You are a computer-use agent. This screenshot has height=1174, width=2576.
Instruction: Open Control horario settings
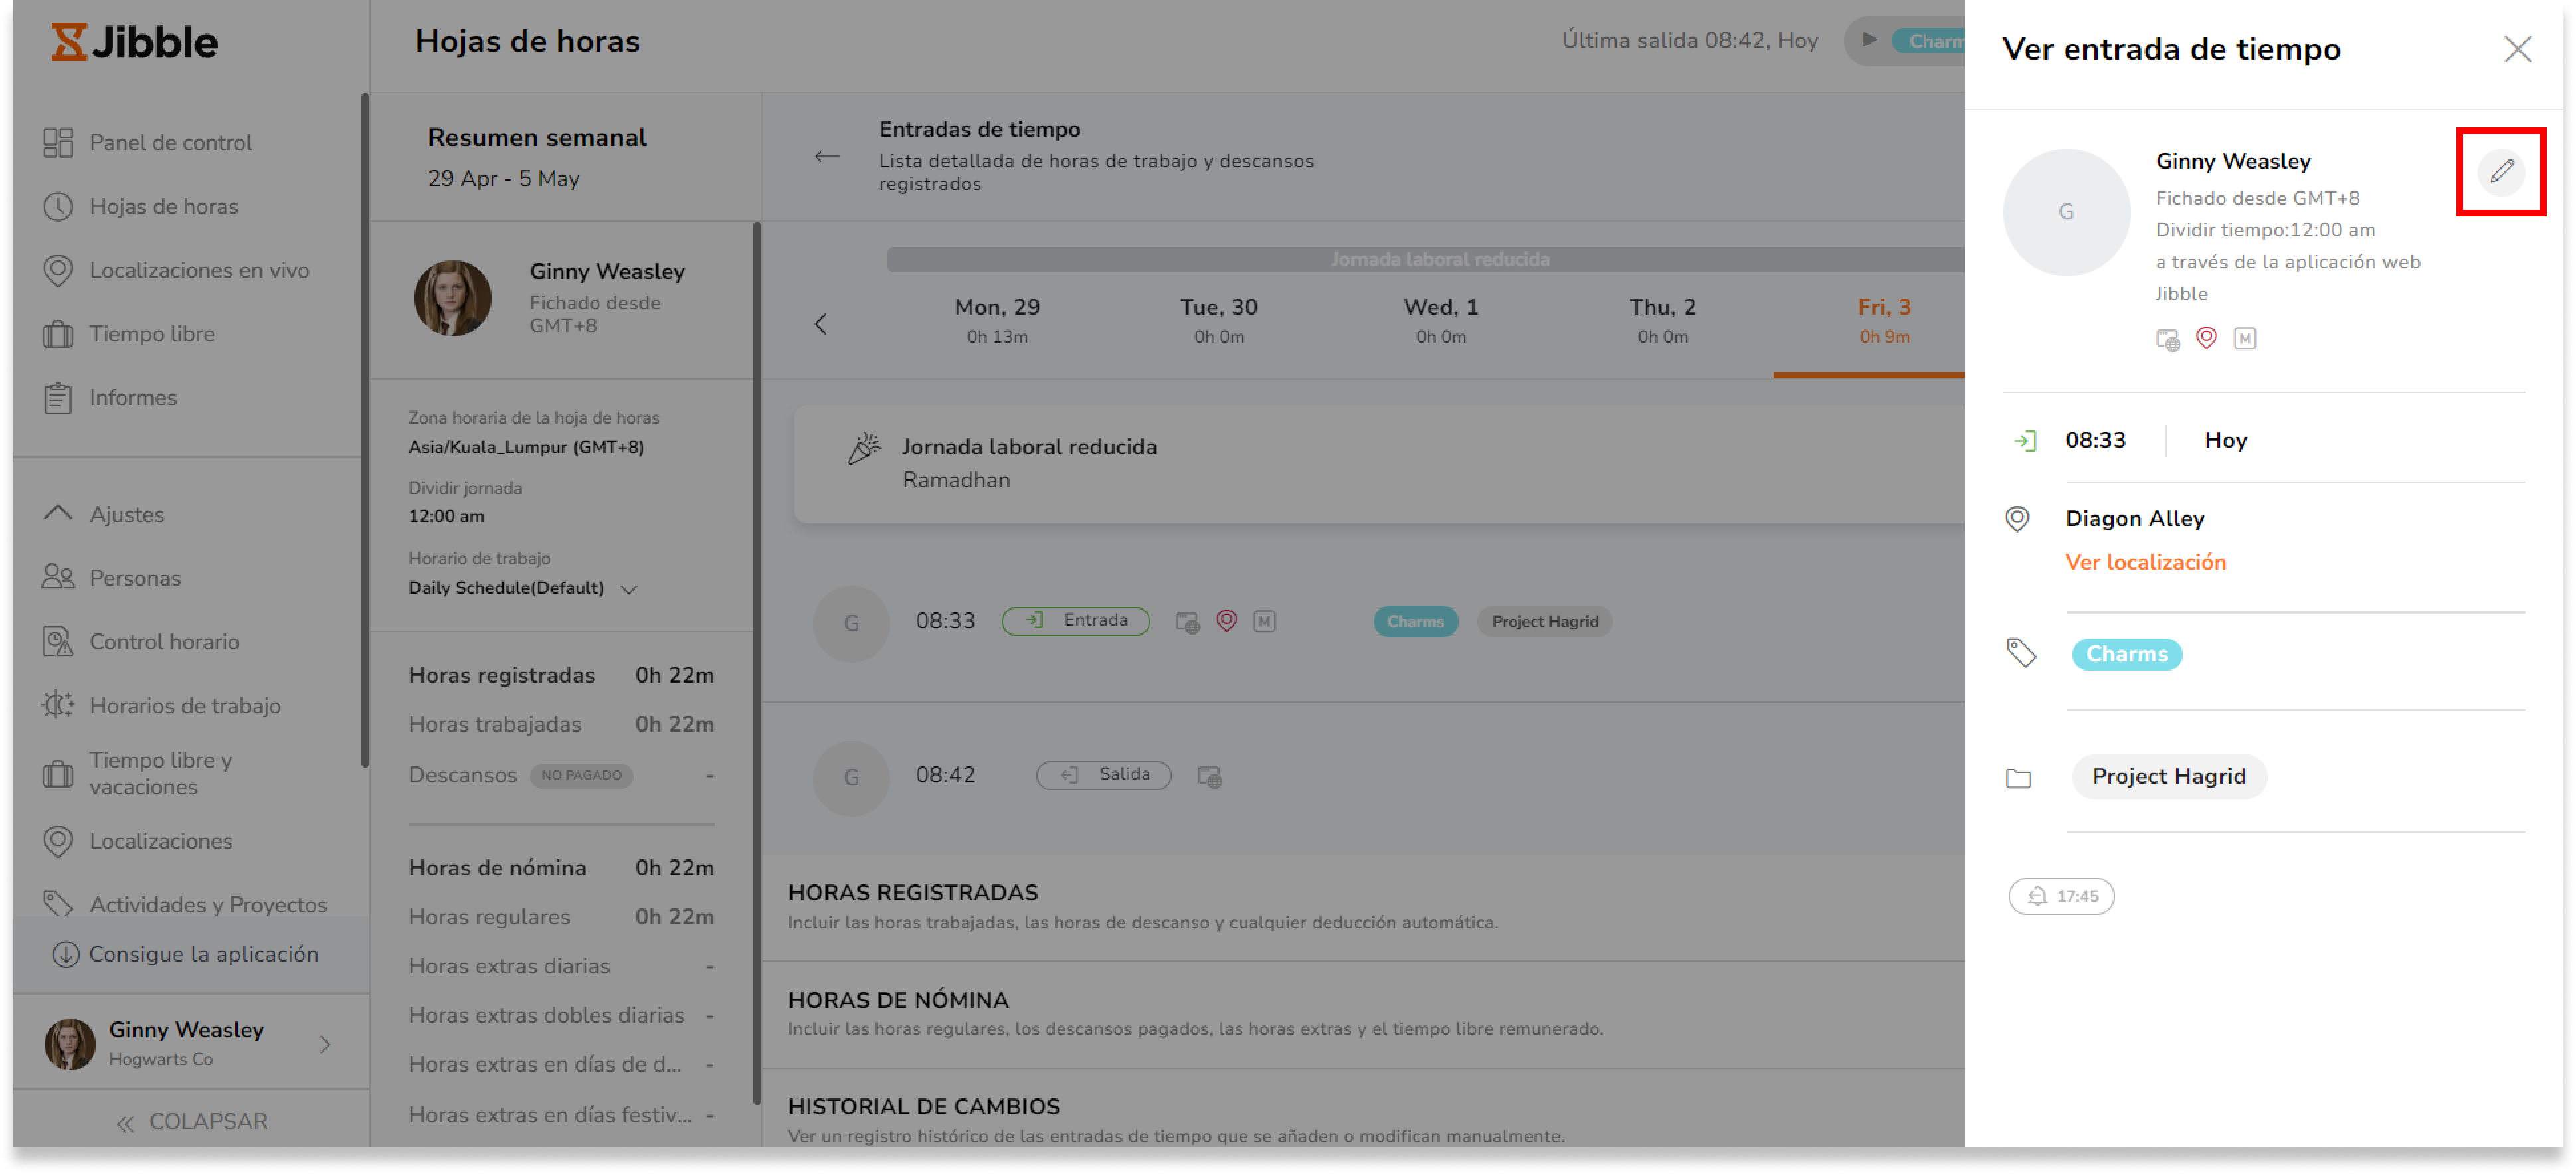(141, 642)
